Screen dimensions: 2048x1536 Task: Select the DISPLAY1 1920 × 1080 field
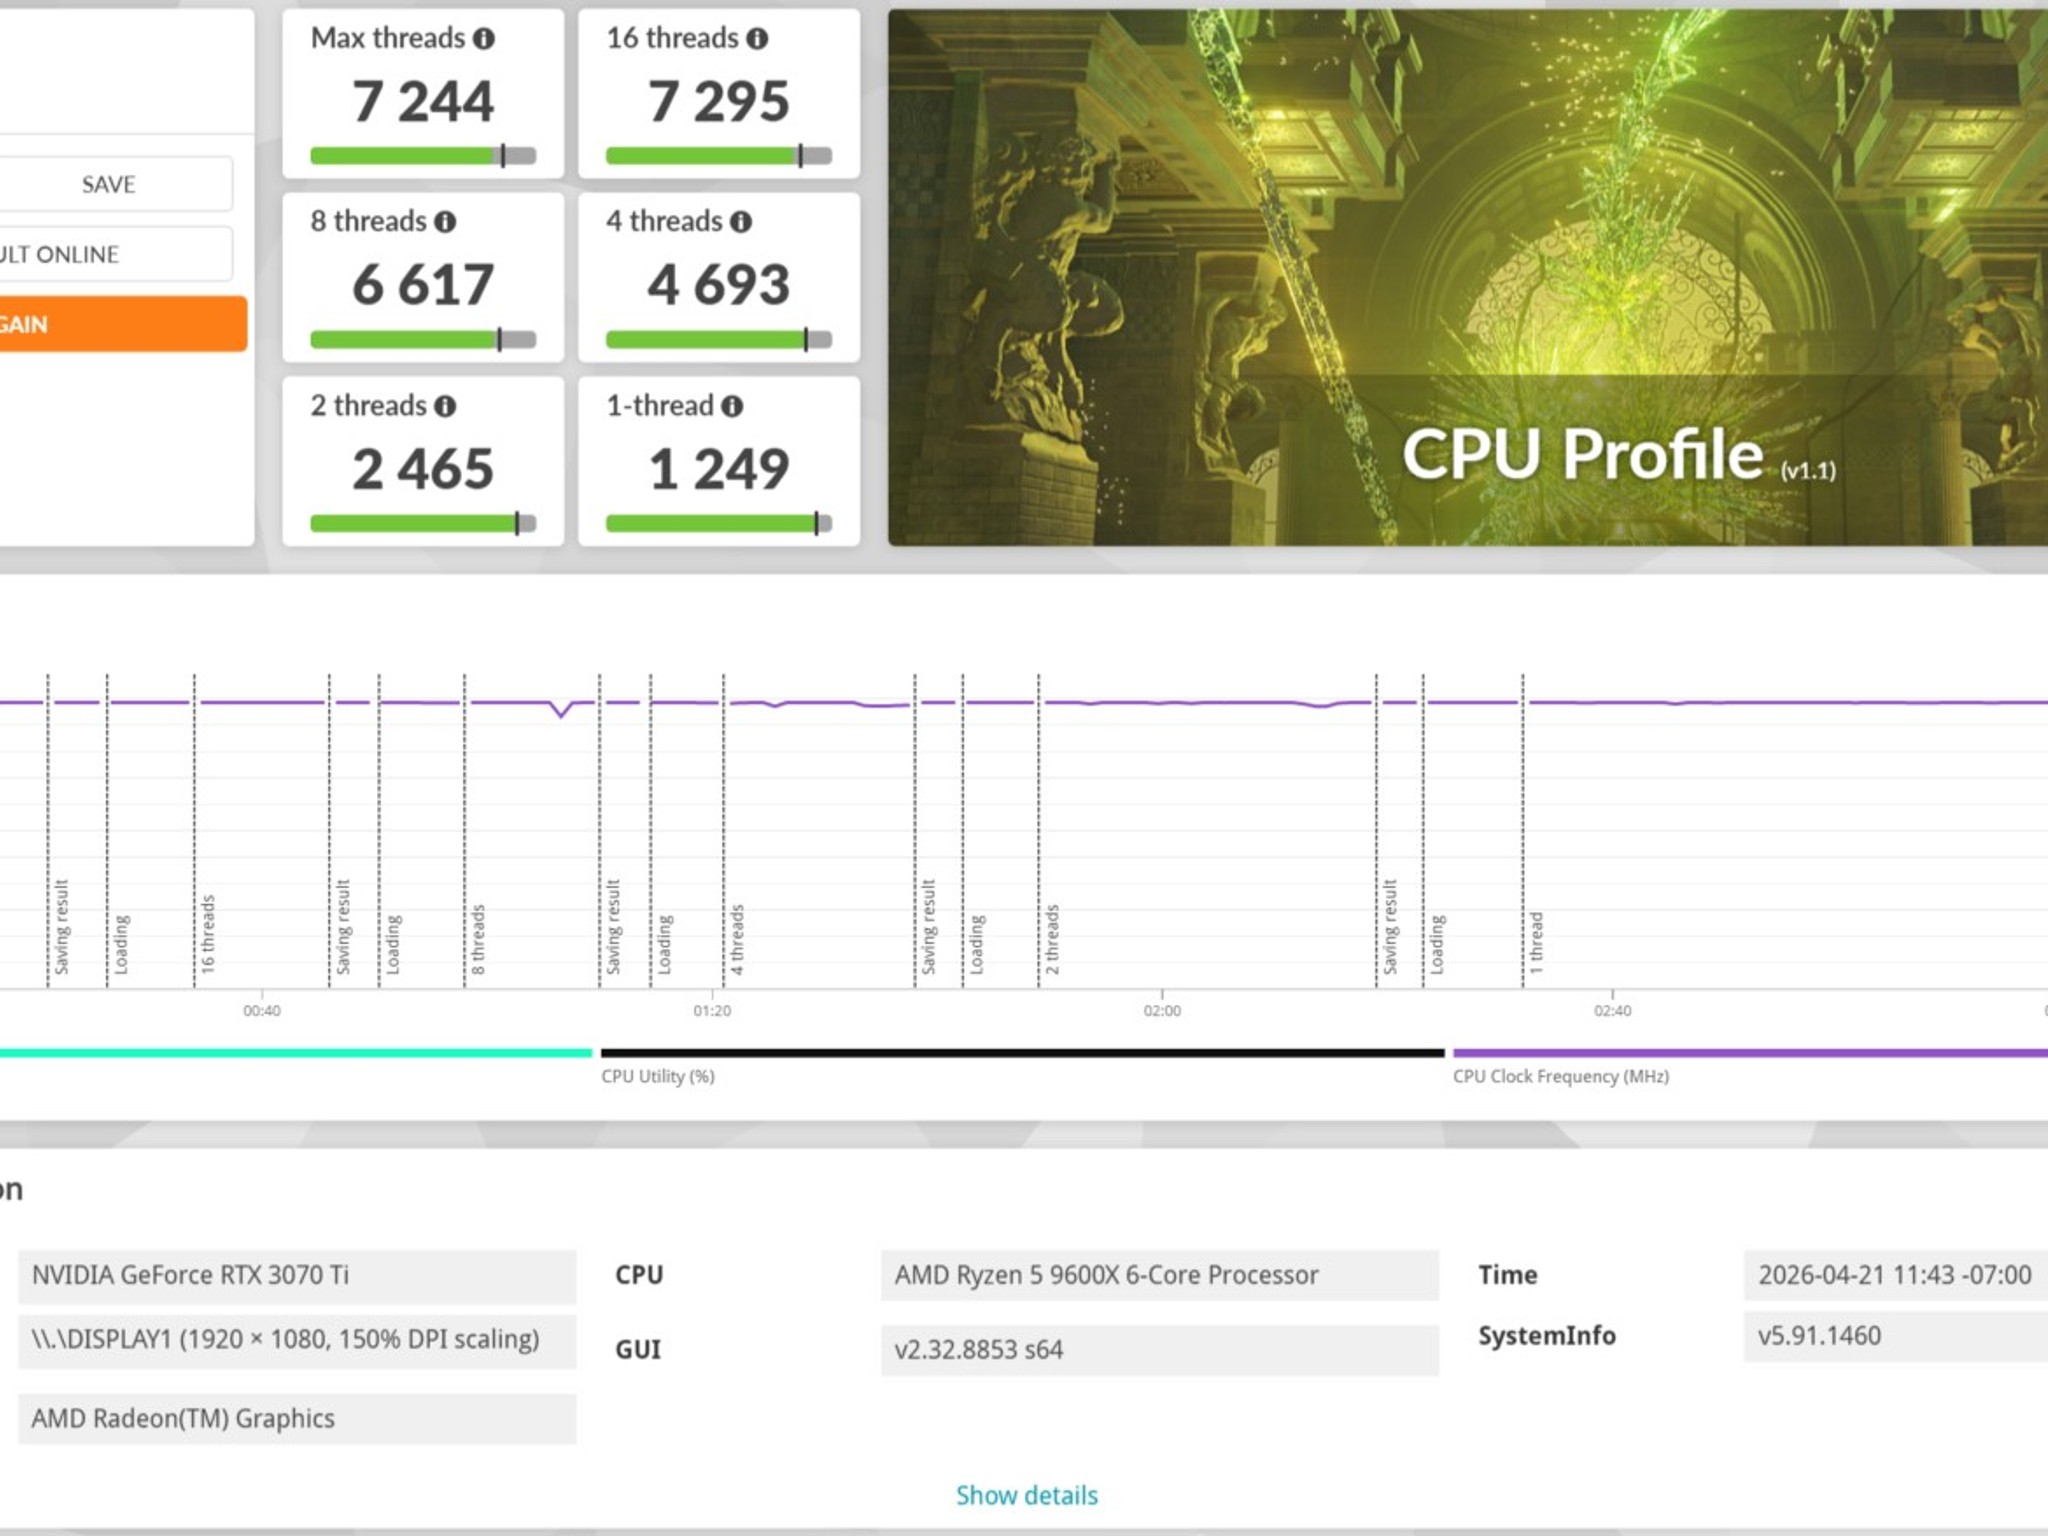(x=297, y=1340)
